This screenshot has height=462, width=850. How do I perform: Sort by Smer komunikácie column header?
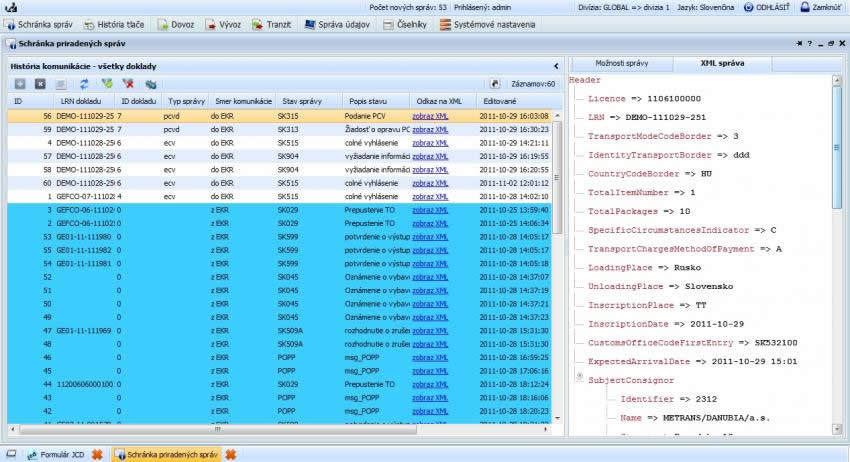click(x=243, y=101)
